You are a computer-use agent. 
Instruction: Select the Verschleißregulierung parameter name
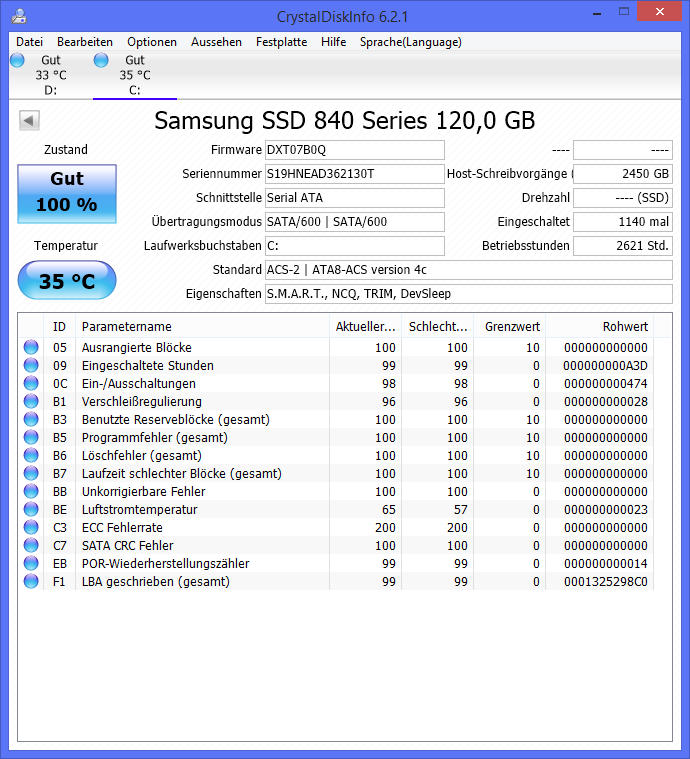[141, 402]
